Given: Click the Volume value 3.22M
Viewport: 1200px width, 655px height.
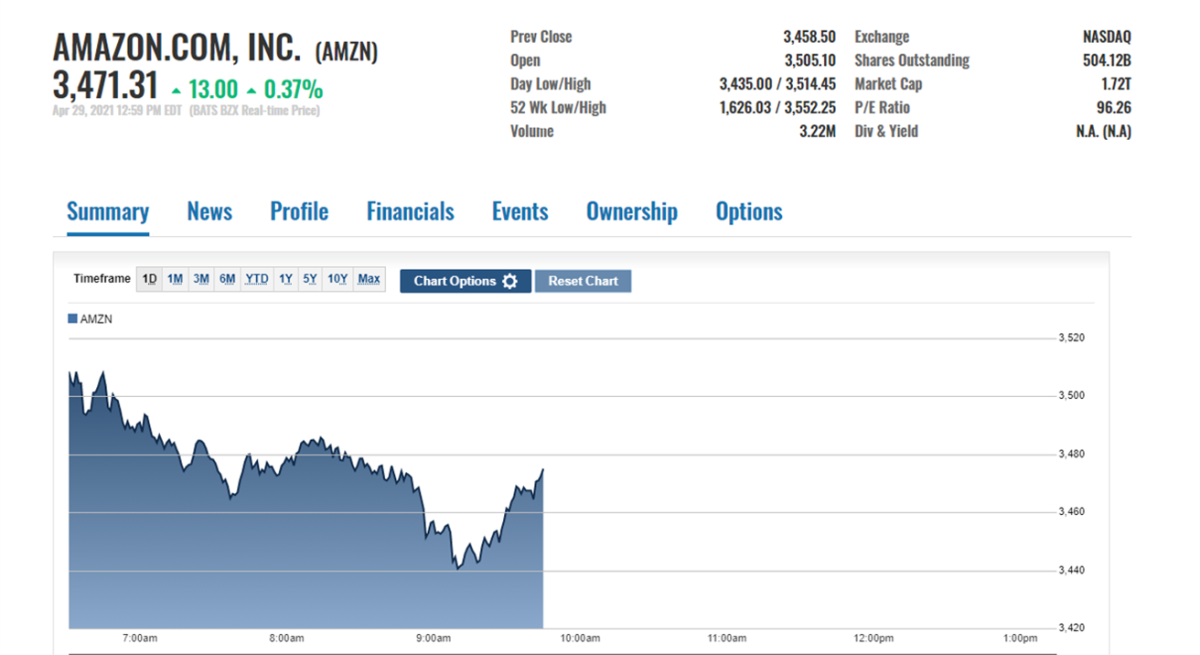Looking at the screenshot, I should [x=817, y=131].
